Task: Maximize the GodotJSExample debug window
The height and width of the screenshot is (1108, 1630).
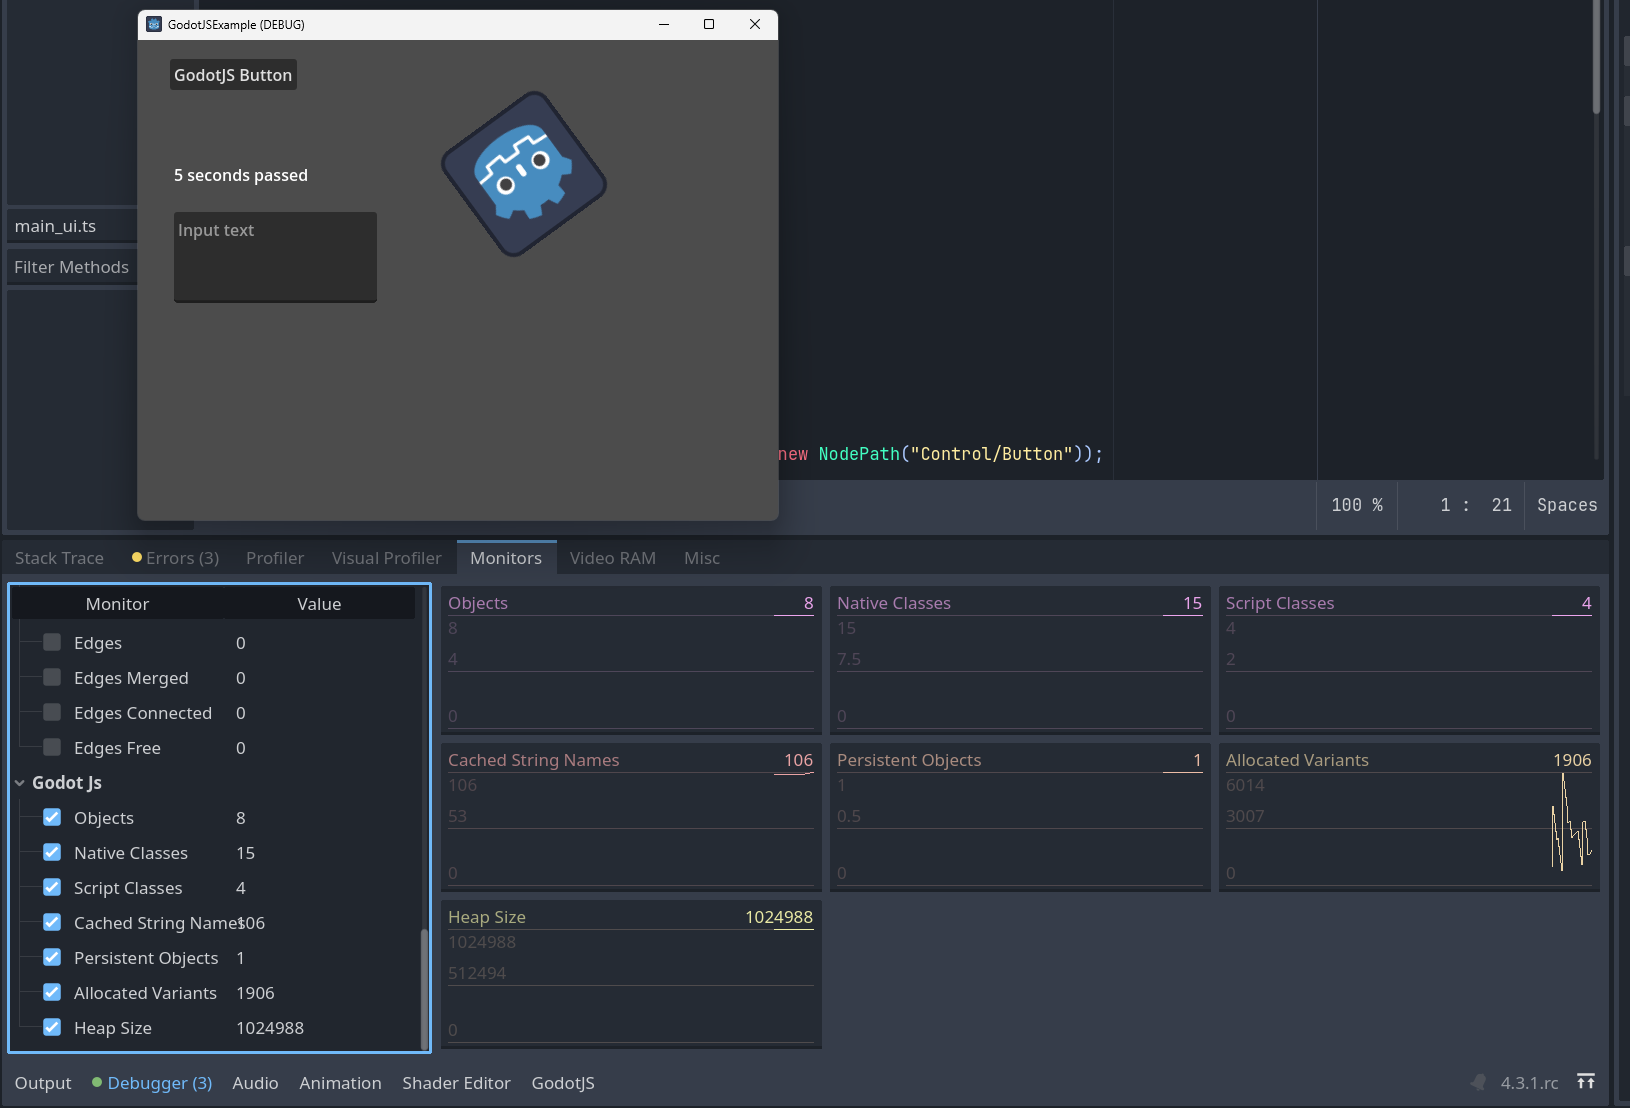Action: (x=709, y=24)
